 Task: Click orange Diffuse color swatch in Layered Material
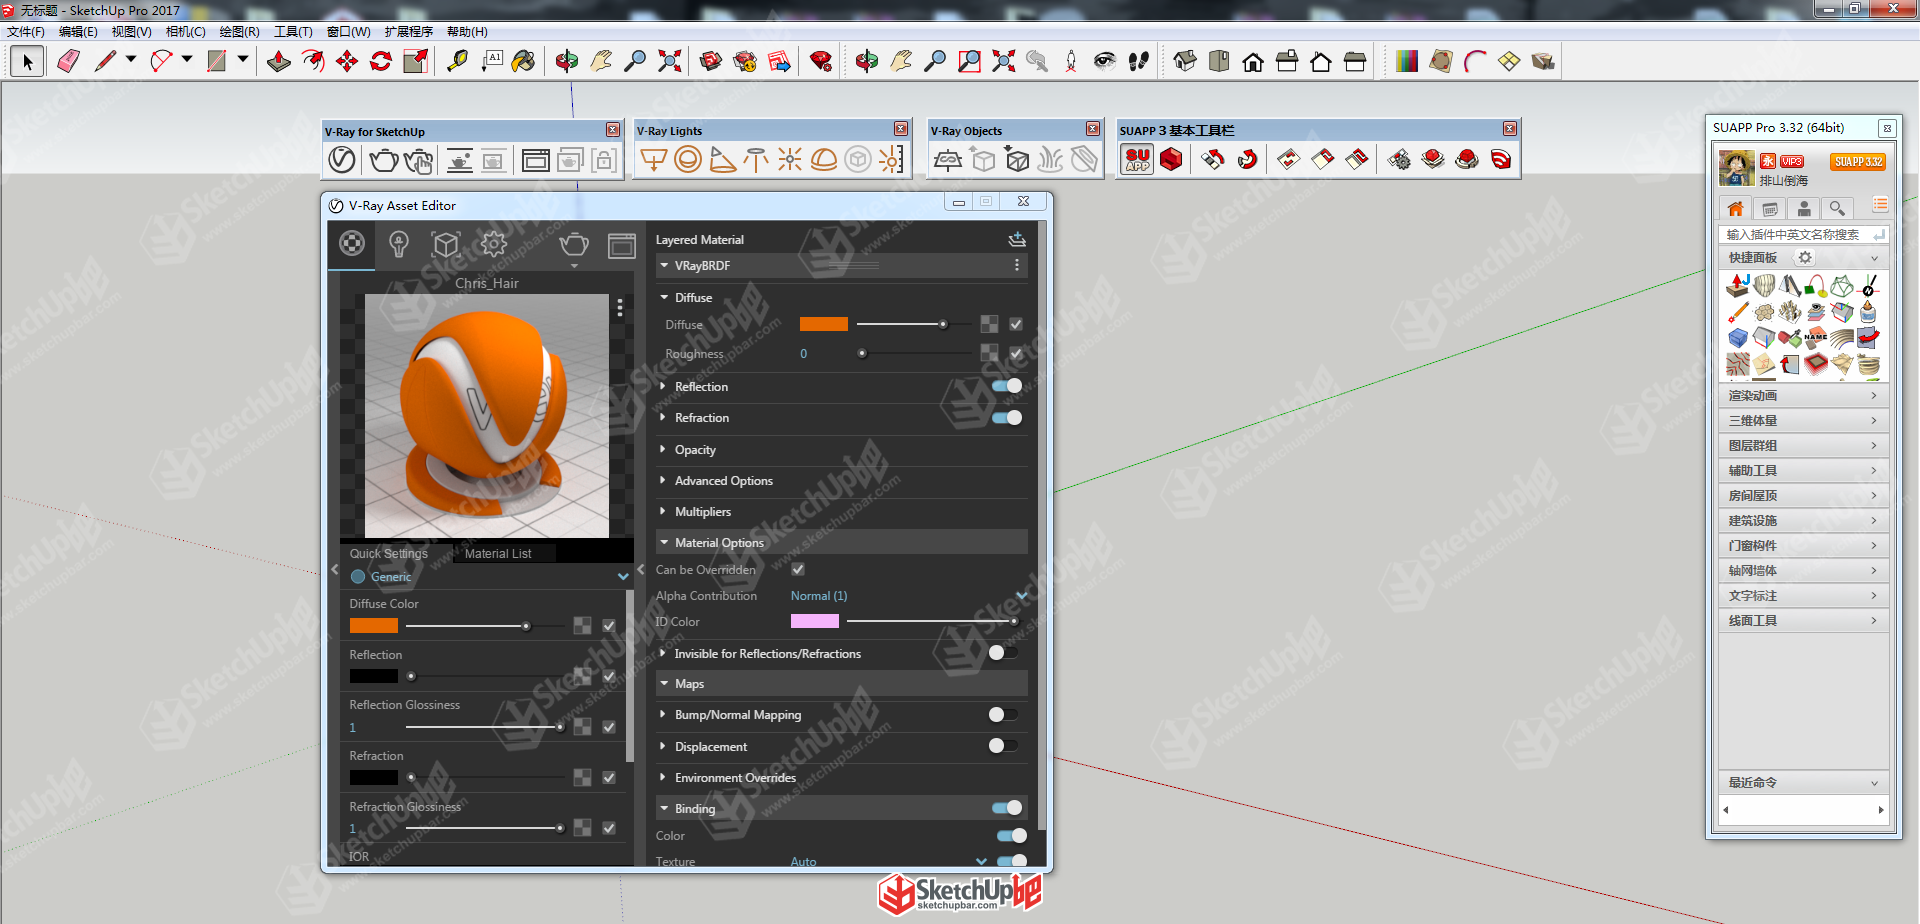click(x=824, y=324)
